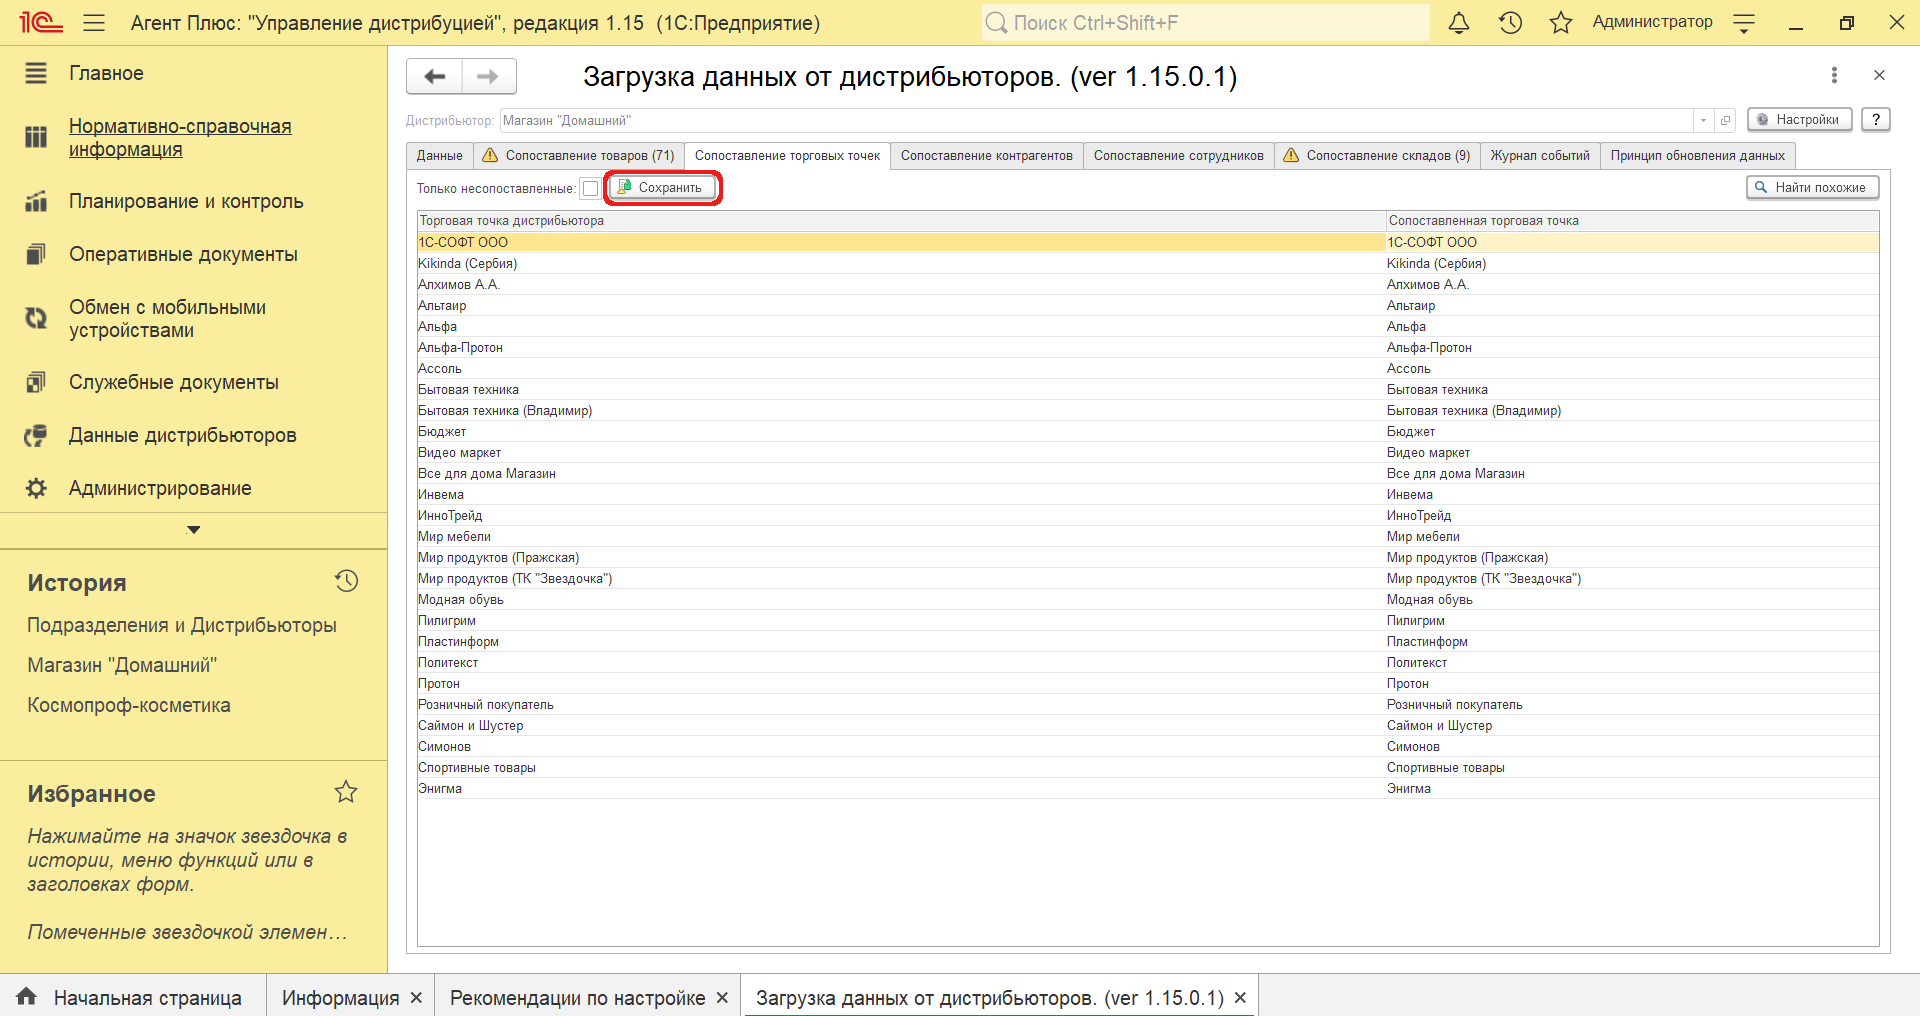Click the Дистрибьютор input field
1920x1016 pixels.
tap(1097, 120)
